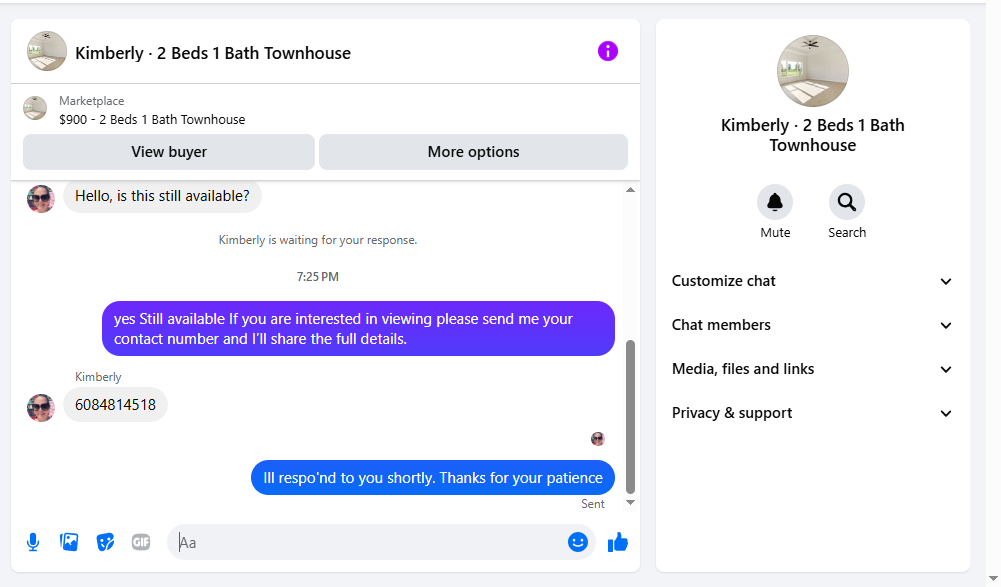Image resolution: width=1001 pixels, height=587 pixels.
Task: Expand the Chat members section
Action: pos(812,325)
